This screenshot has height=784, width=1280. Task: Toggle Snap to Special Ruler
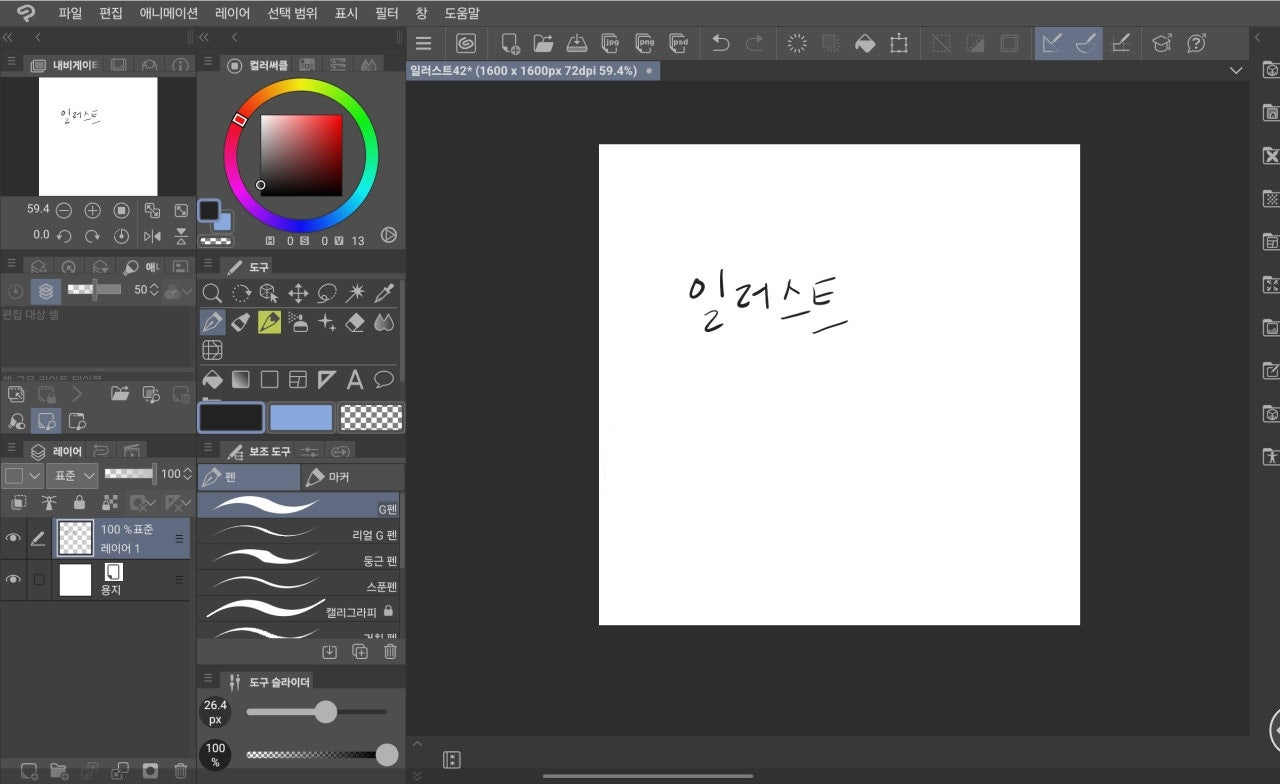point(1086,43)
